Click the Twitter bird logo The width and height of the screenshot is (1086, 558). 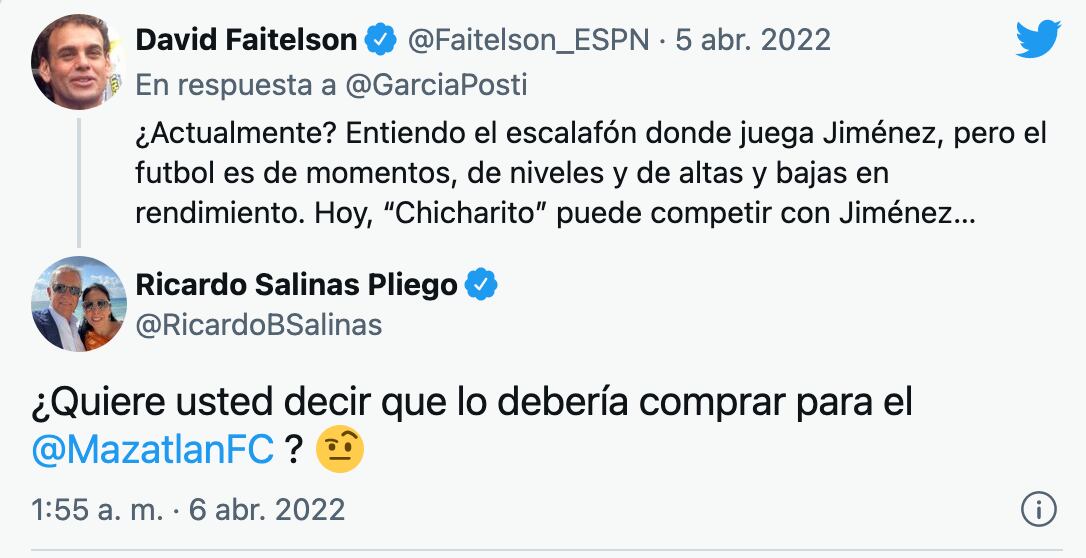pos(1037,39)
